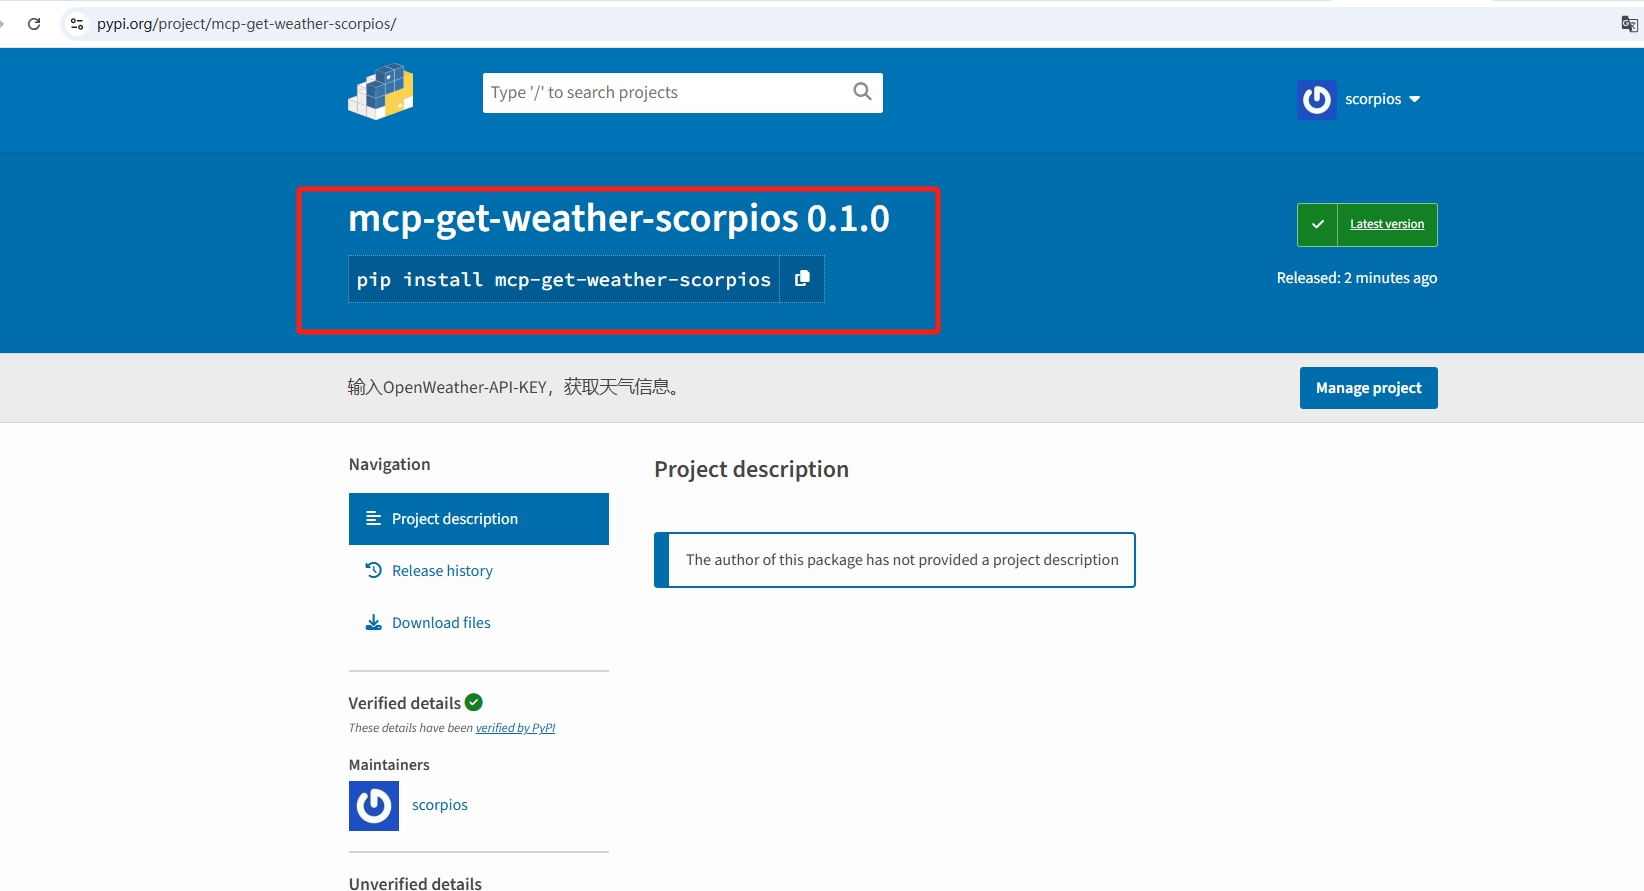This screenshot has height=891, width=1644.
Task: Click the translate page icon
Action: [1629, 24]
